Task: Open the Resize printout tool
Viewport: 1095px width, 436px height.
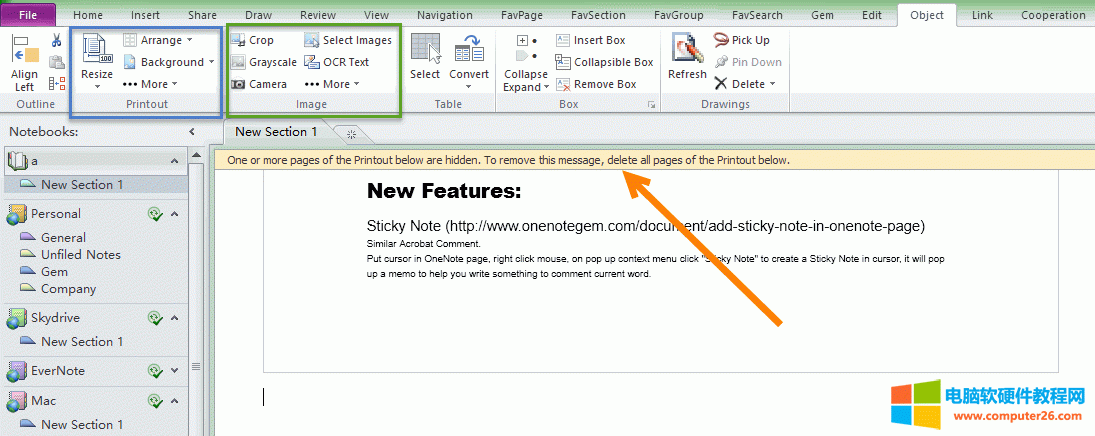Action: coord(96,61)
